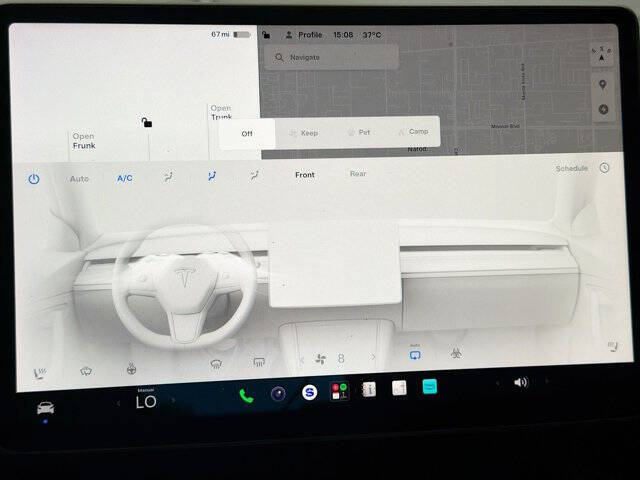Raise temperature with arrow right of LO
Image resolution: width=640 pixels, height=480 pixels.
pyautogui.click(x=173, y=401)
